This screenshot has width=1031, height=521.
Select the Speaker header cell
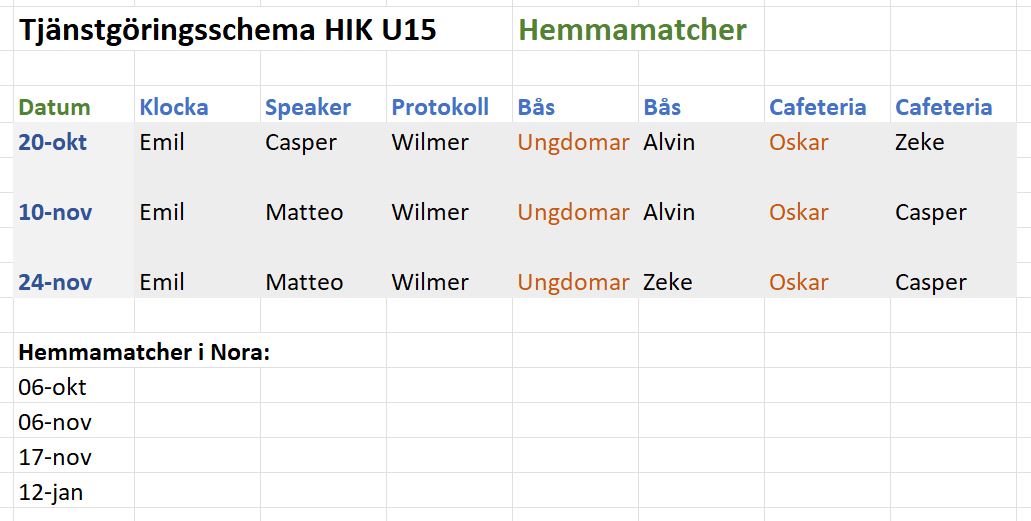(308, 107)
